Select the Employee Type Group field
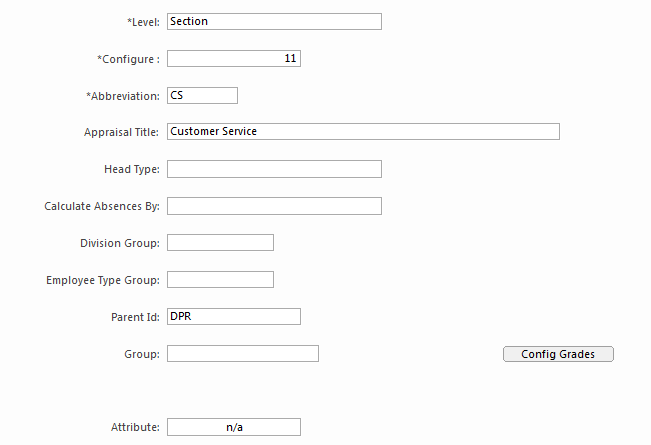 coord(220,280)
